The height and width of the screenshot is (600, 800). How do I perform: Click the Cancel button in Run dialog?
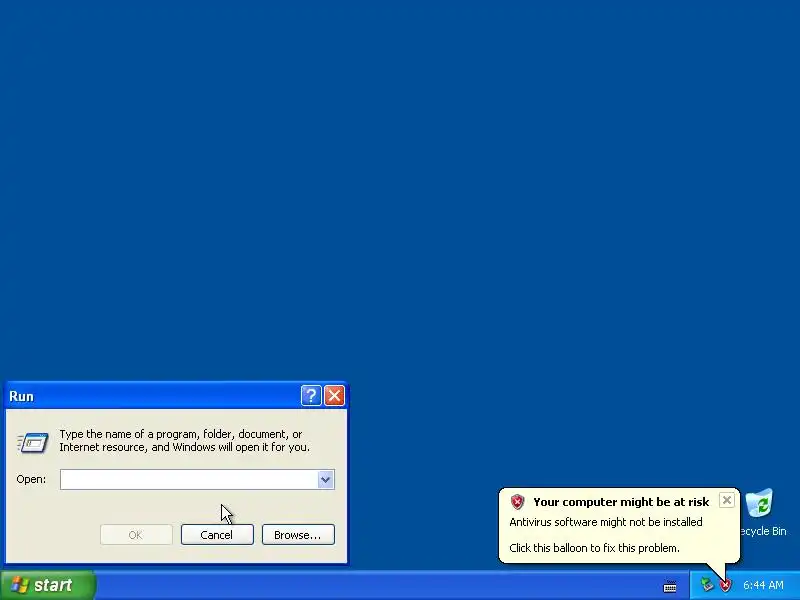point(217,535)
